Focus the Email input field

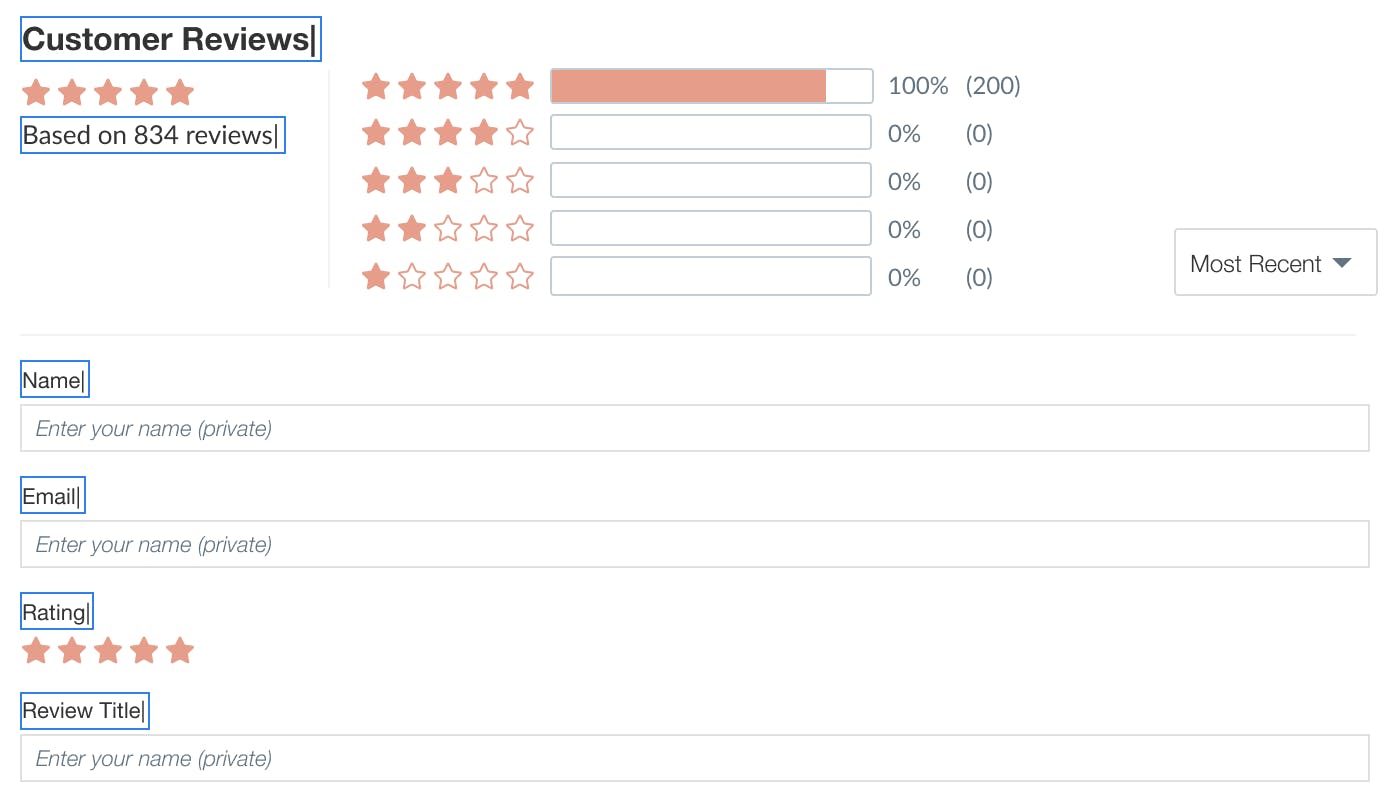pyautogui.click(x=695, y=544)
